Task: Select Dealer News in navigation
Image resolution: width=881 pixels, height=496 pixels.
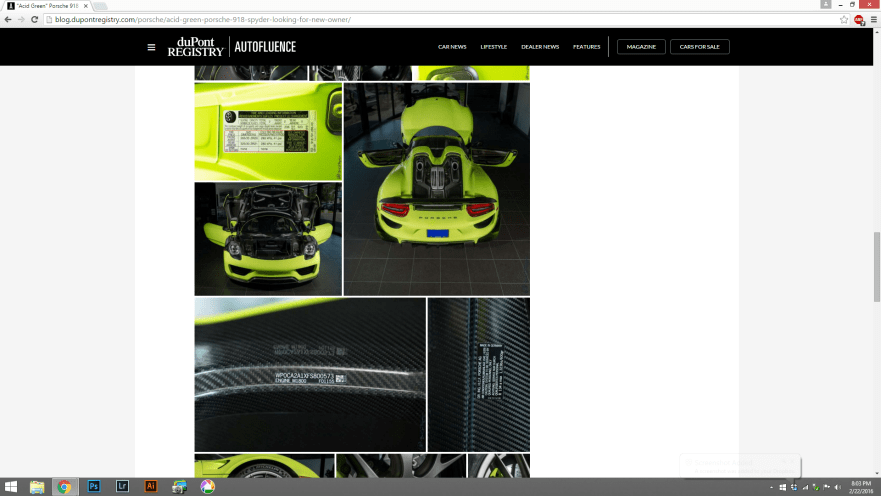Action: click(540, 47)
